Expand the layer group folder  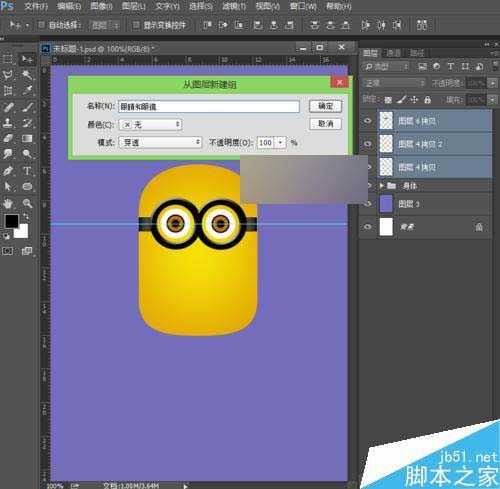(x=382, y=186)
